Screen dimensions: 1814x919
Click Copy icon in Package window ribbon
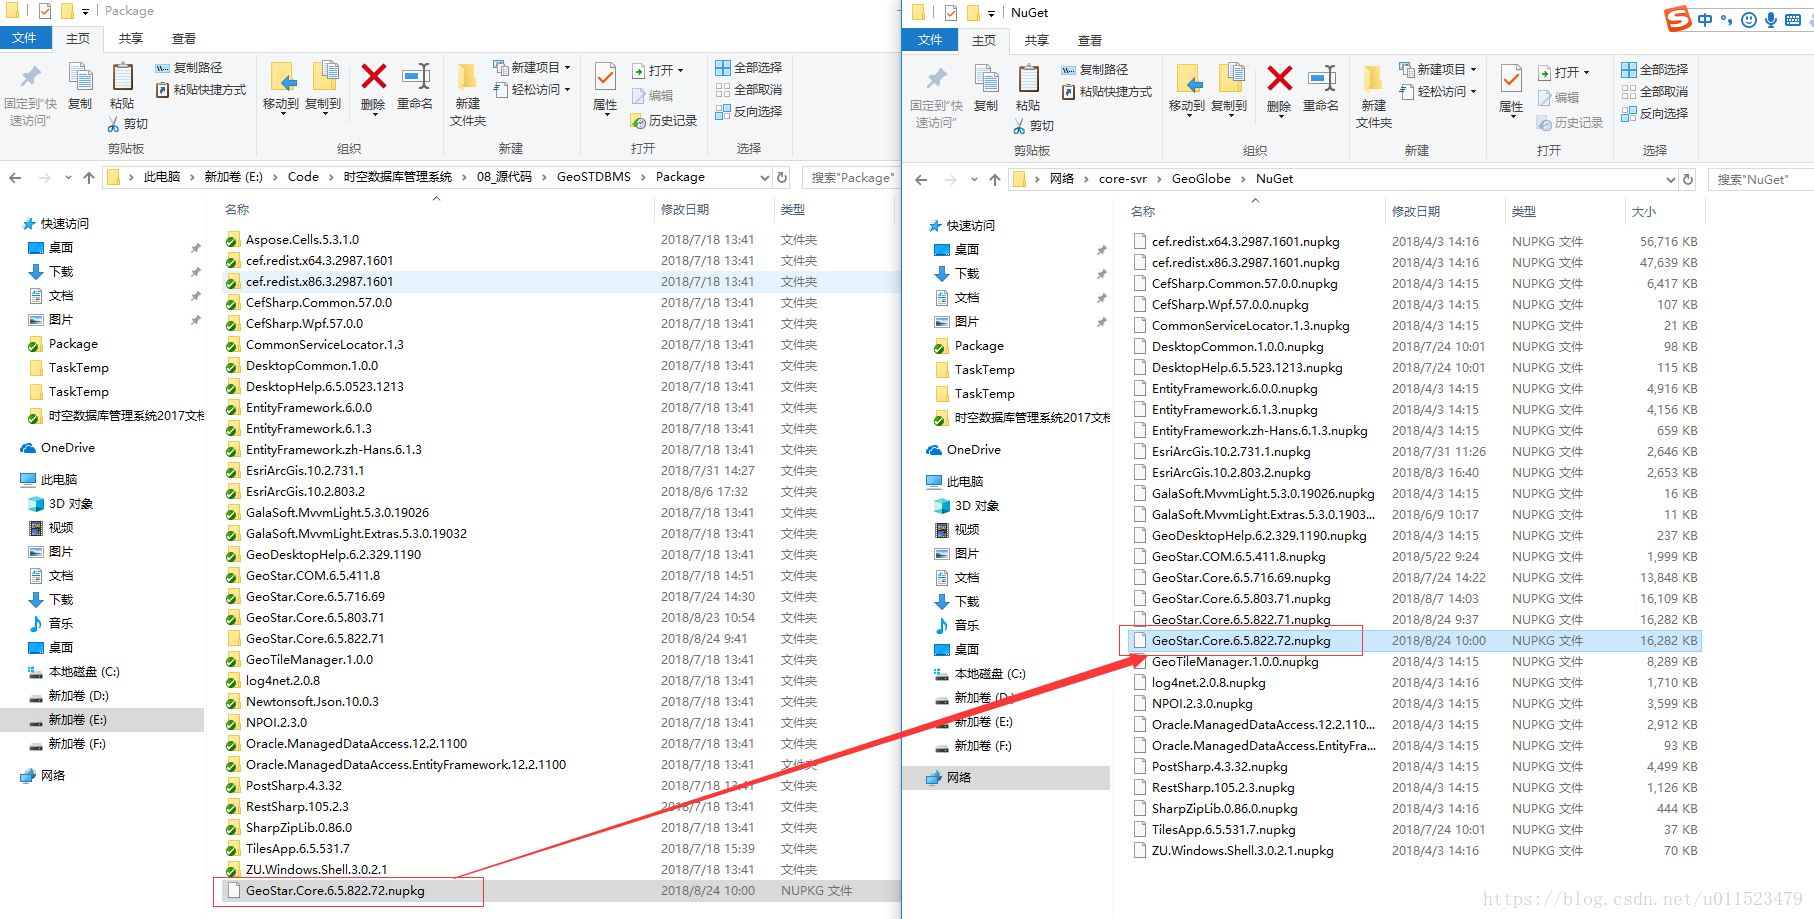click(x=80, y=77)
